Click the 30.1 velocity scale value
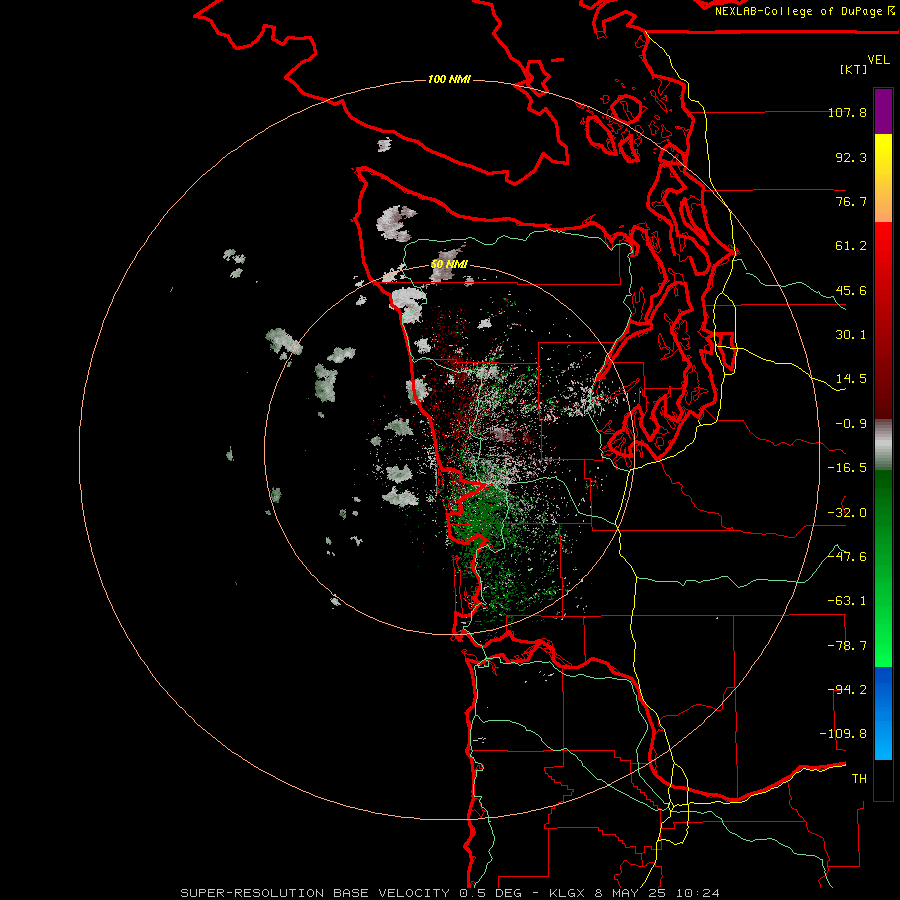900x900 pixels. 851,335
